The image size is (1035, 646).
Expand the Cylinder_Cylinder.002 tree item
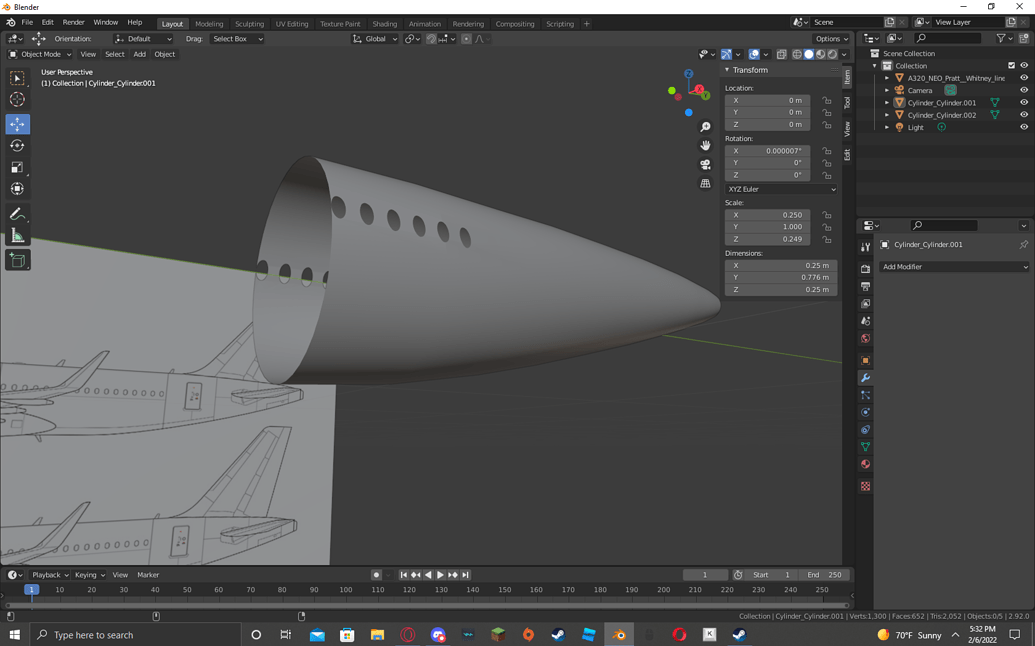[x=887, y=115]
